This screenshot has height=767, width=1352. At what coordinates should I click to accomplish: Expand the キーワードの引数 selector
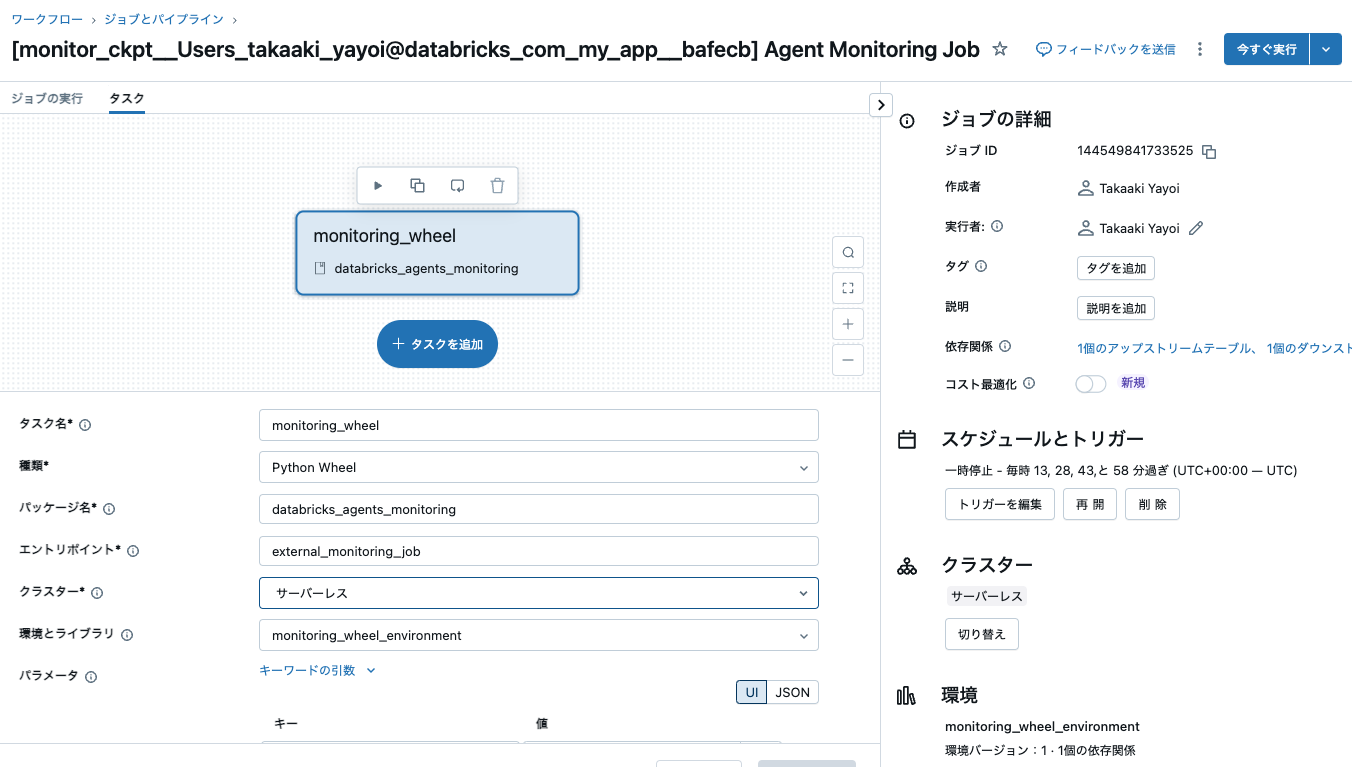click(x=317, y=670)
